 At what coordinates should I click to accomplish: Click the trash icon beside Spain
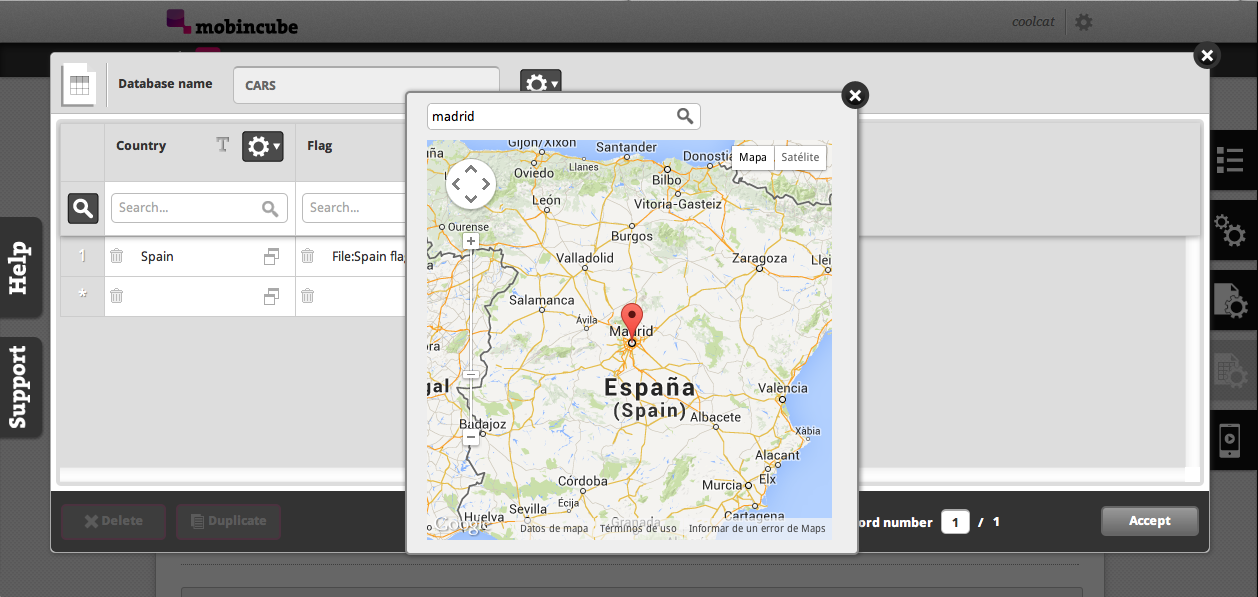point(117,256)
